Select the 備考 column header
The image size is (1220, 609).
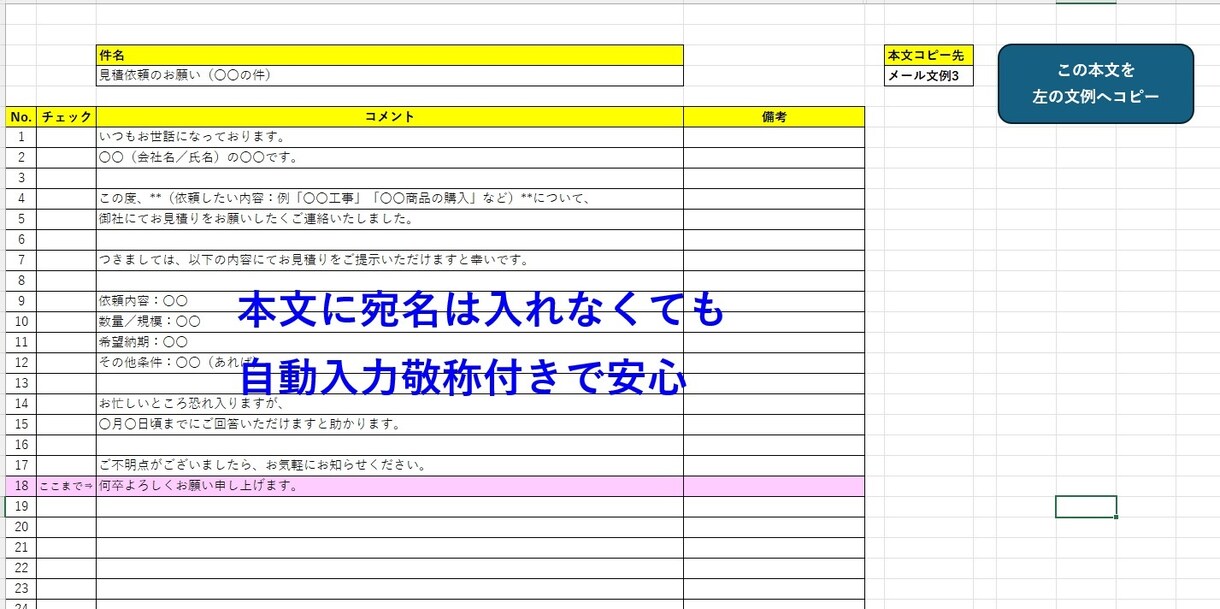(774, 117)
